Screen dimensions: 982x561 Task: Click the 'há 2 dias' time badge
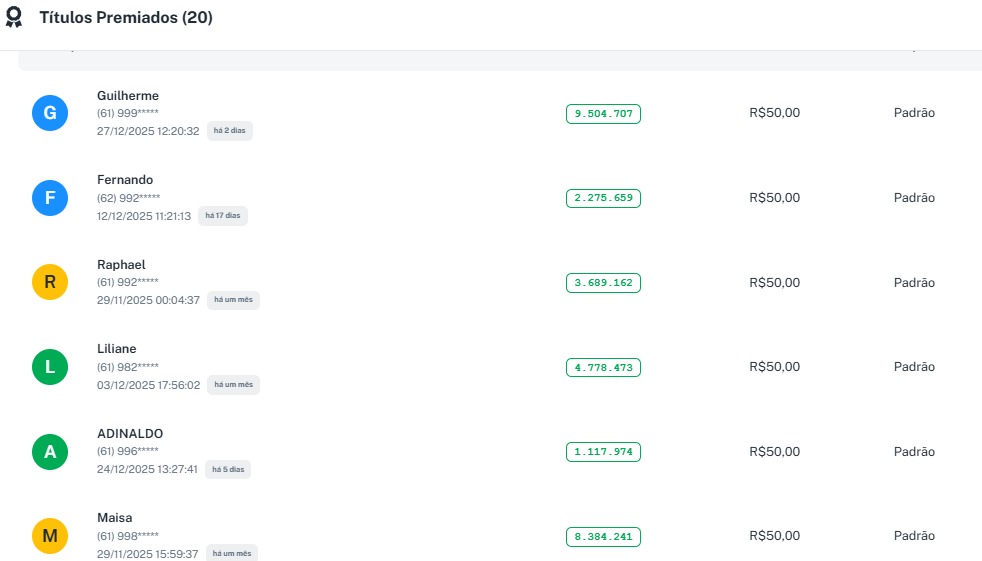point(230,131)
